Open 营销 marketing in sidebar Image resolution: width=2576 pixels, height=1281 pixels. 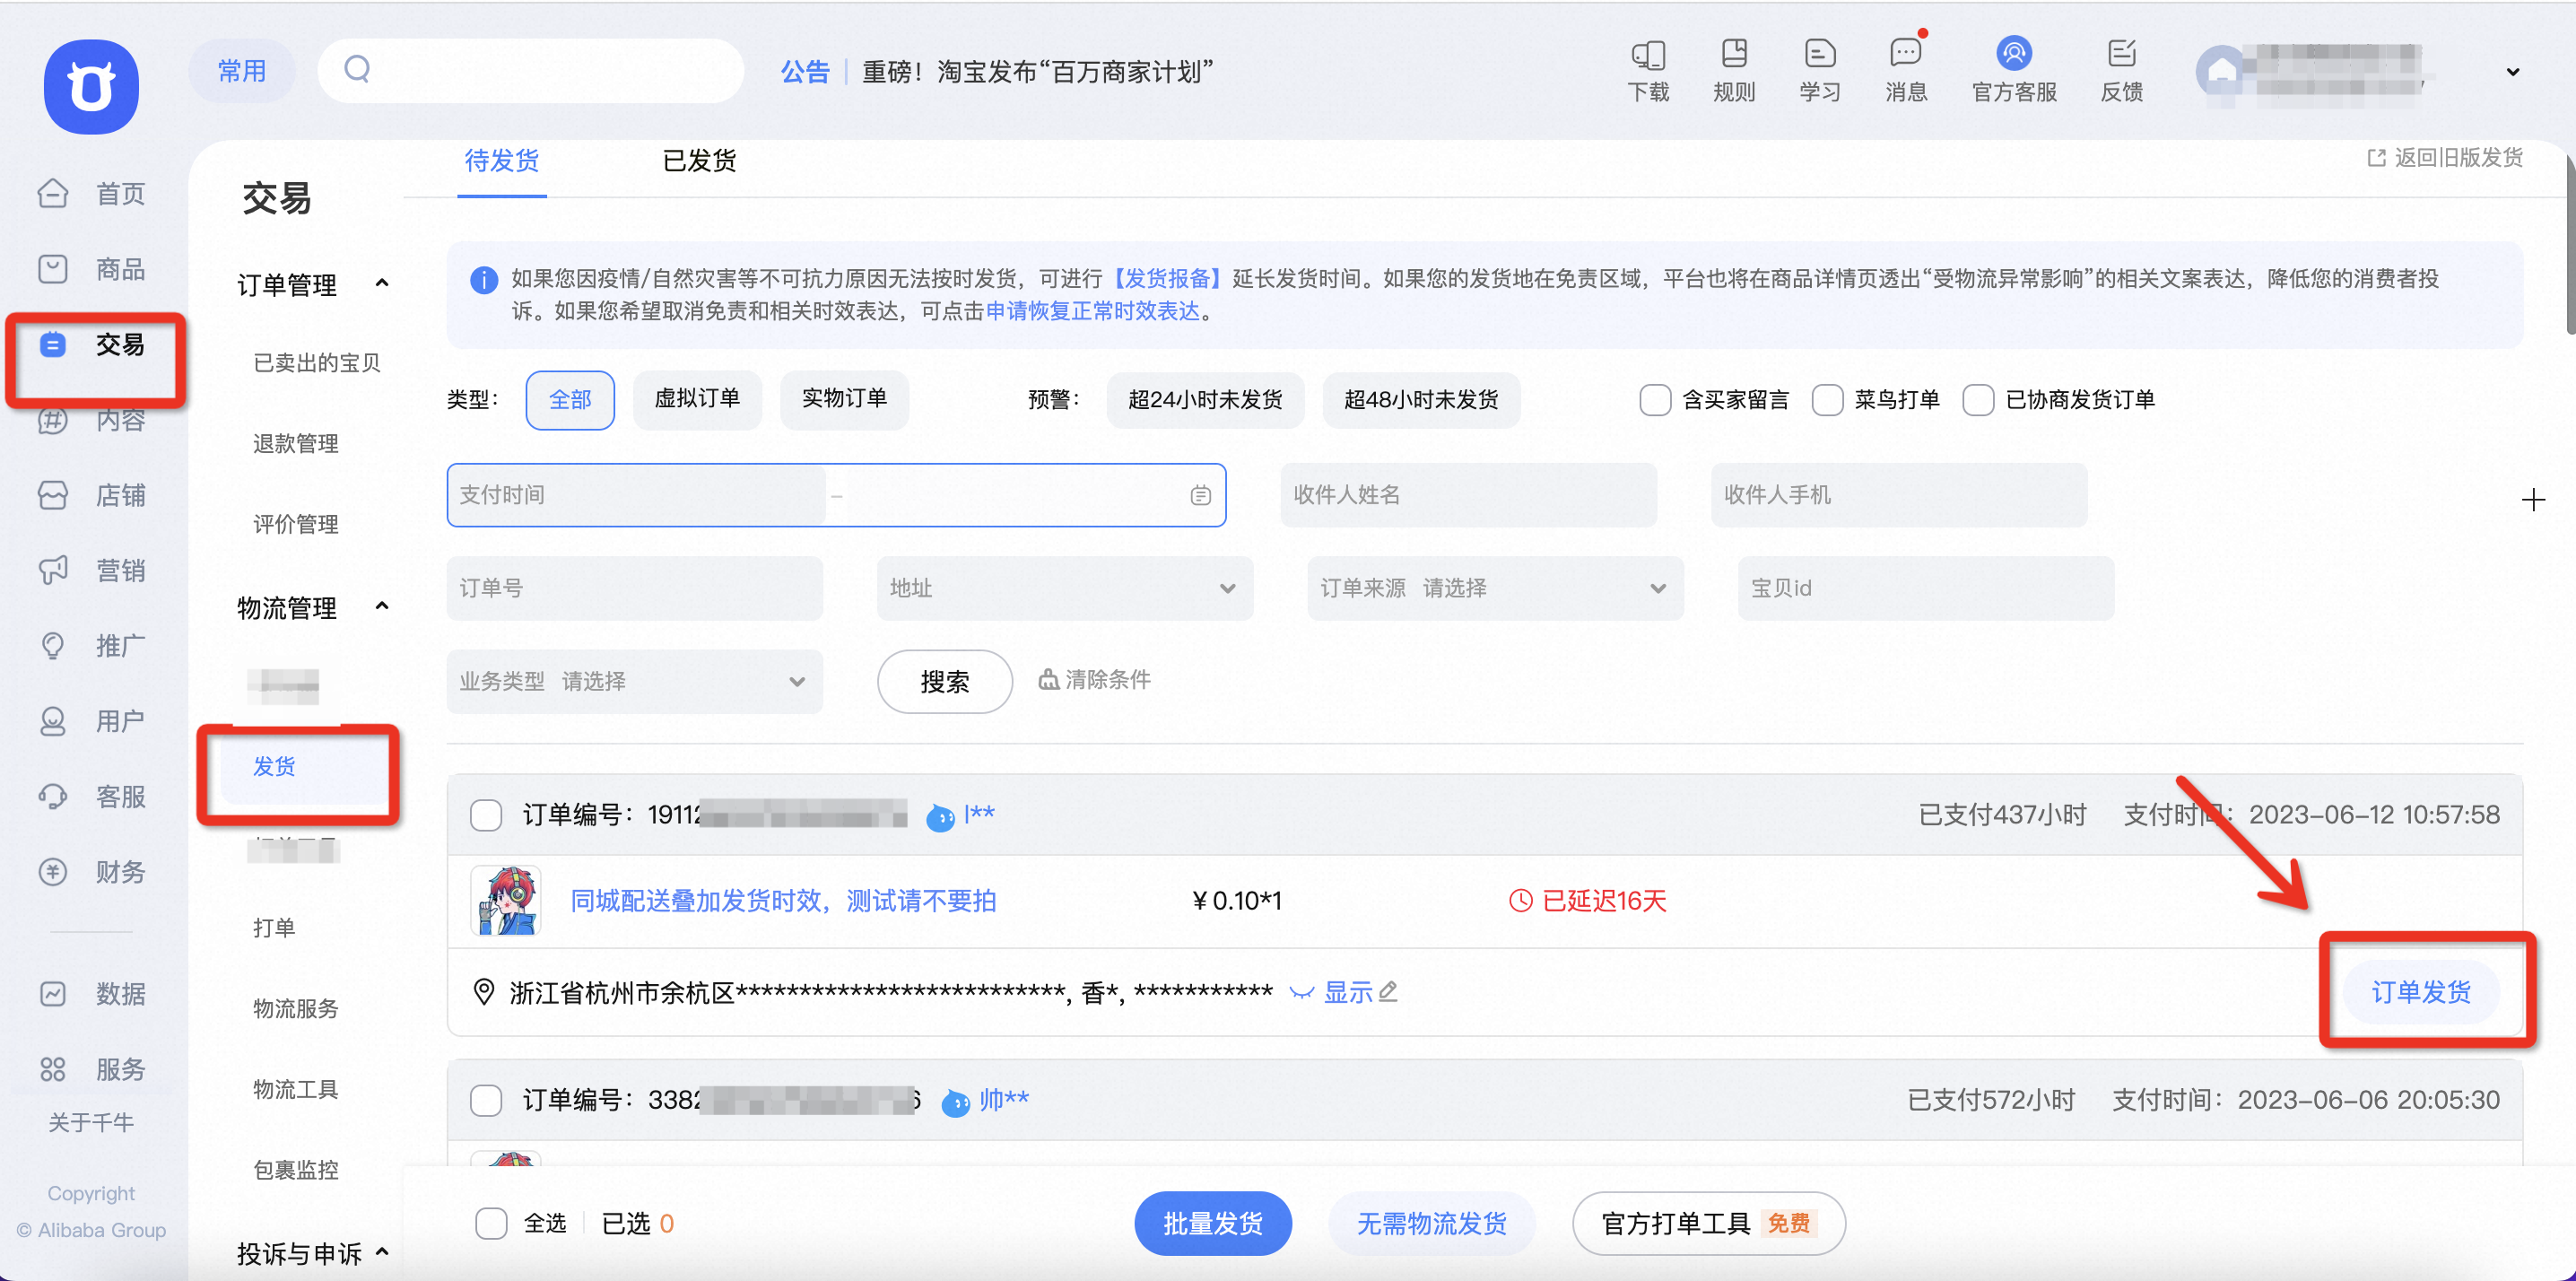click(91, 570)
